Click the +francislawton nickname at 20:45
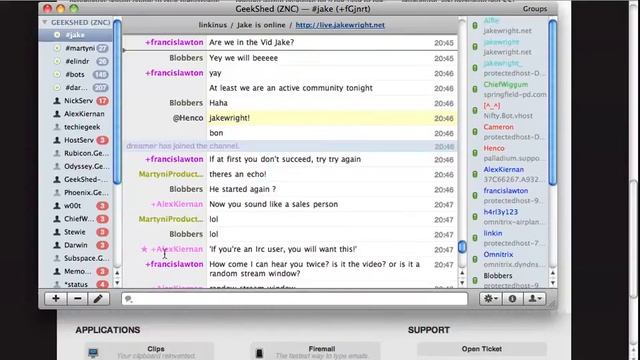This screenshot has height=360, width=640. coord(174,42)
